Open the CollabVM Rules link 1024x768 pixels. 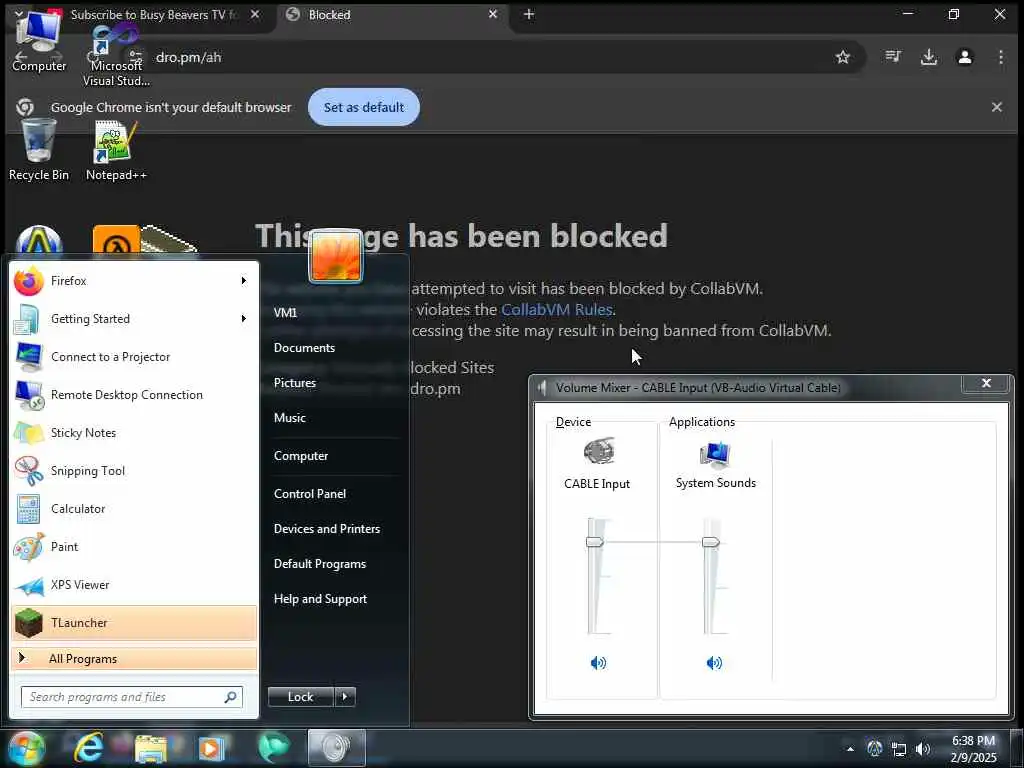click(x=556, y=310)
